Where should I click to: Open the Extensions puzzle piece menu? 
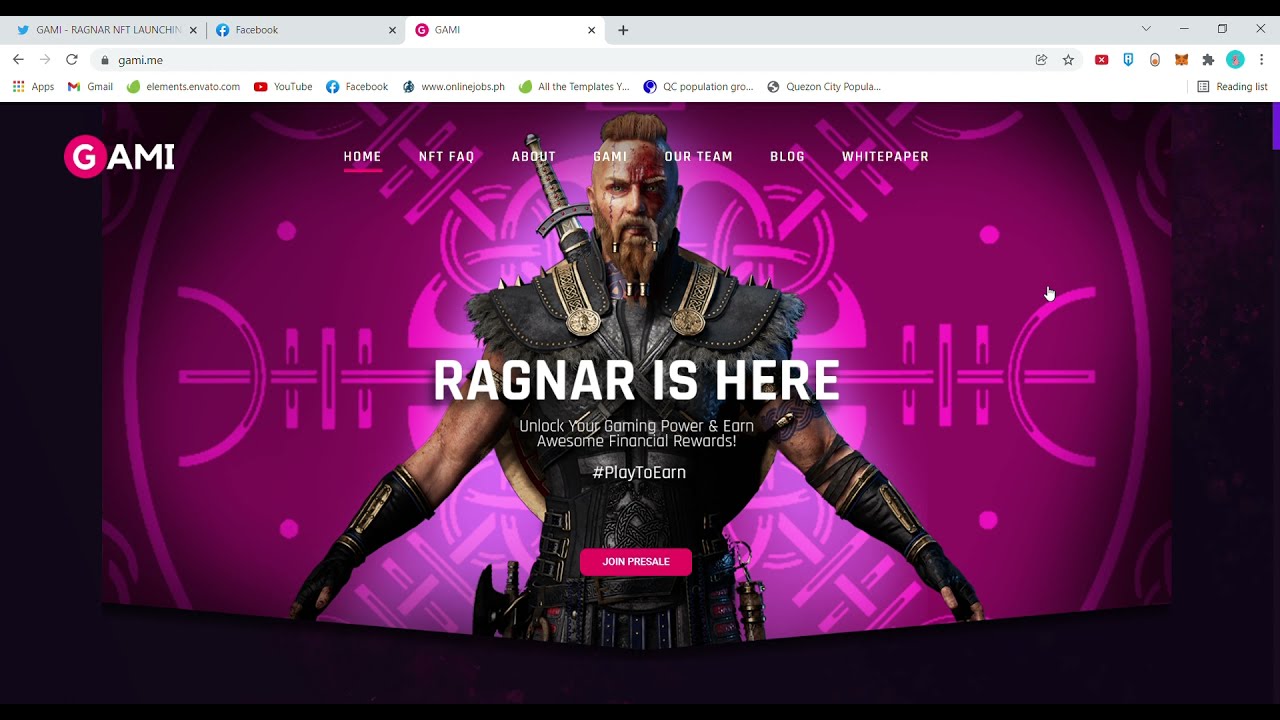1208,60
